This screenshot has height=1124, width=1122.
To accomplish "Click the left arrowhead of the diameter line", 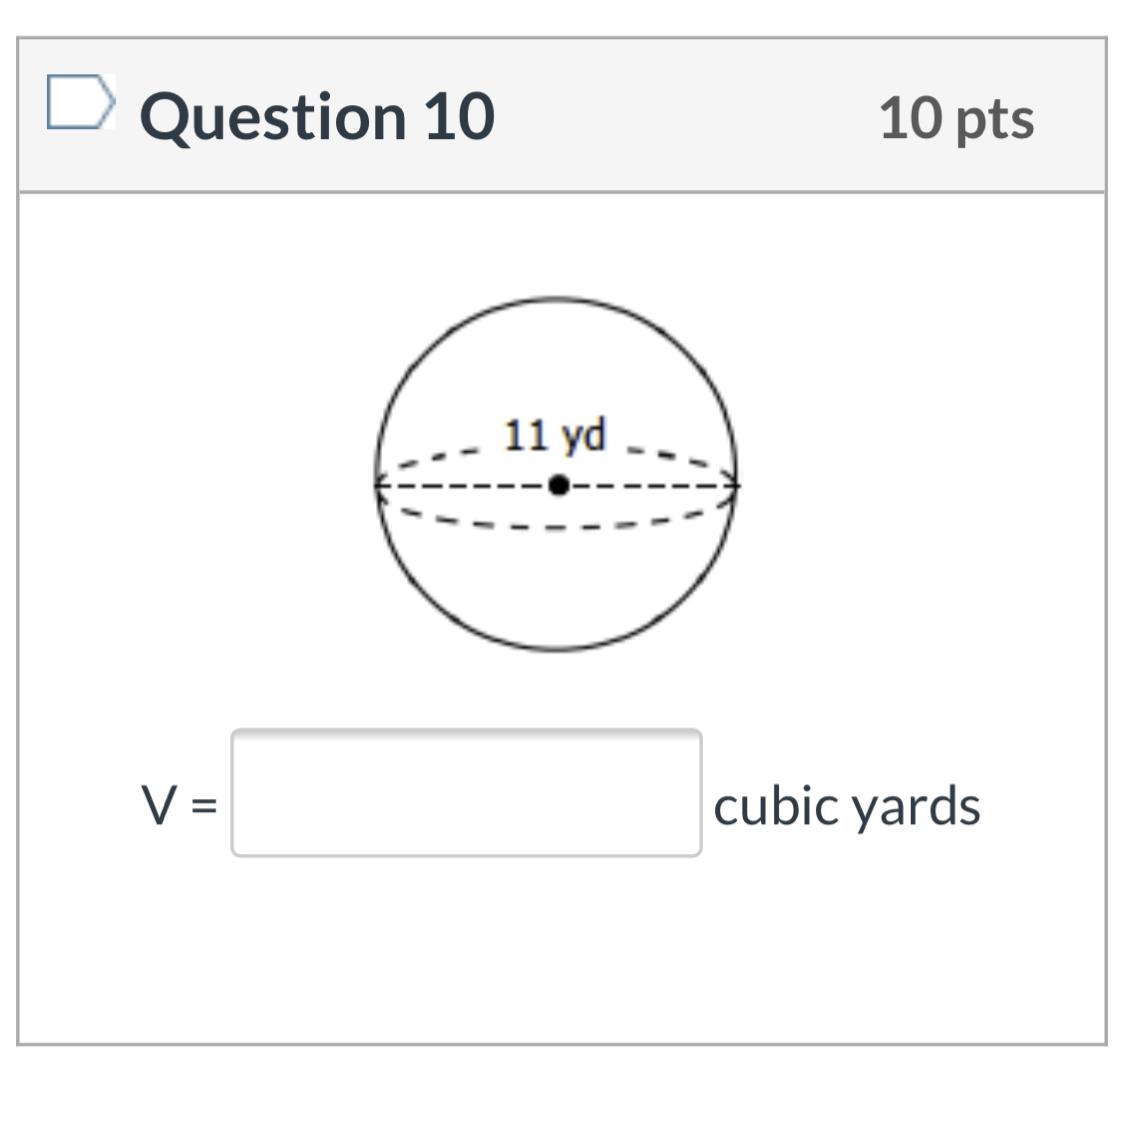I will pos(381,486).
